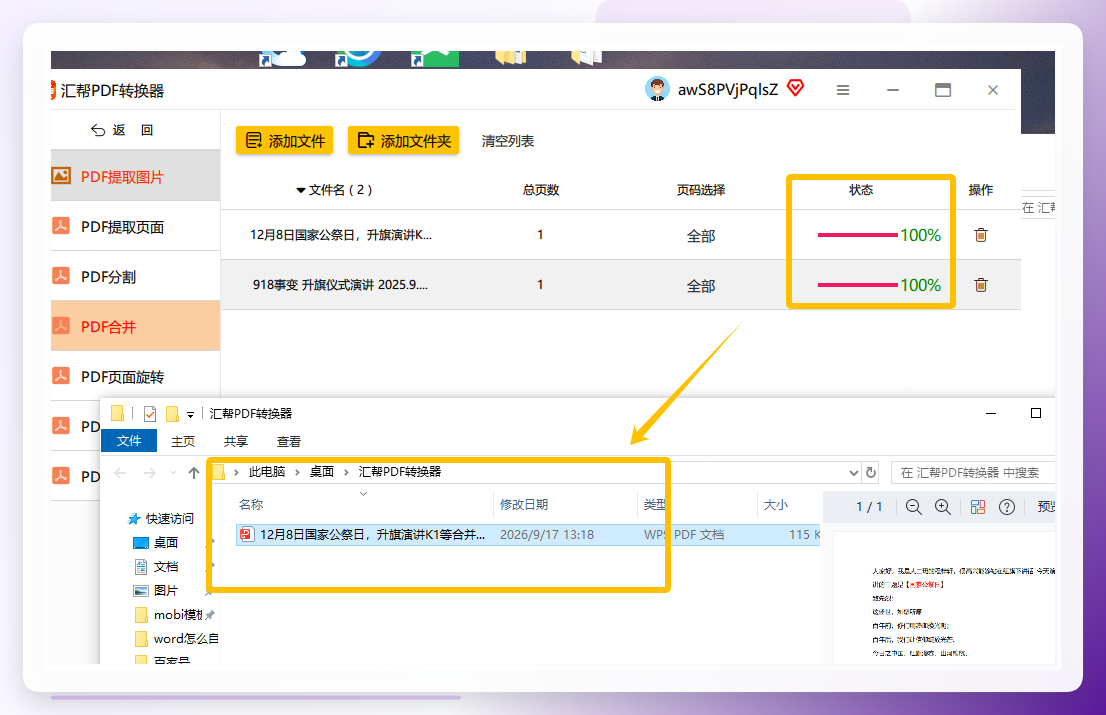Click 全部 page selection for 12月8日 row
The width and height of the screenshot is (1106, 715).
[701, 236]
